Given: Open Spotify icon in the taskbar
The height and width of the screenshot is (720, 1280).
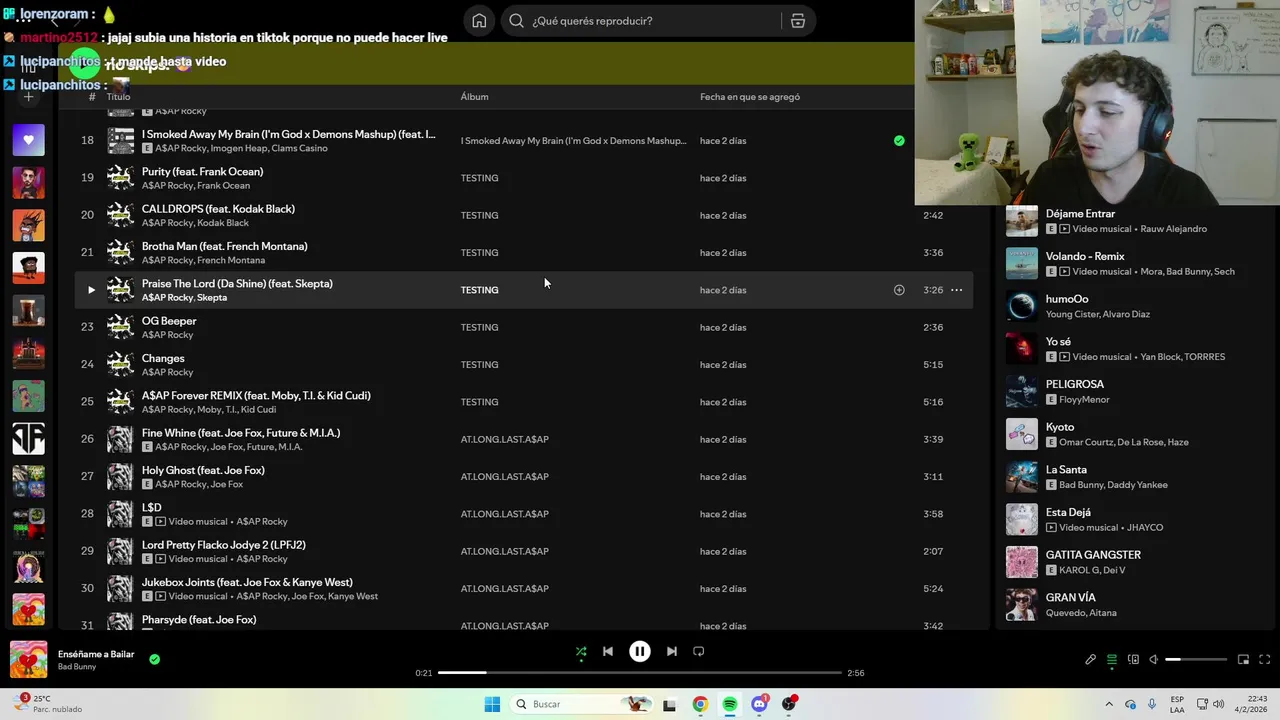Looking at the screenshot, I should (730, 704).
